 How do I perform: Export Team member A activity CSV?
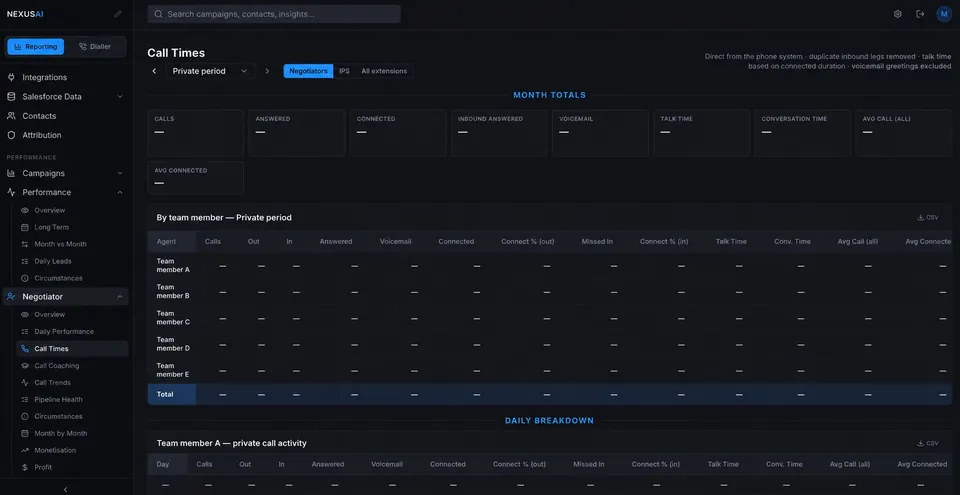[928, 443]
